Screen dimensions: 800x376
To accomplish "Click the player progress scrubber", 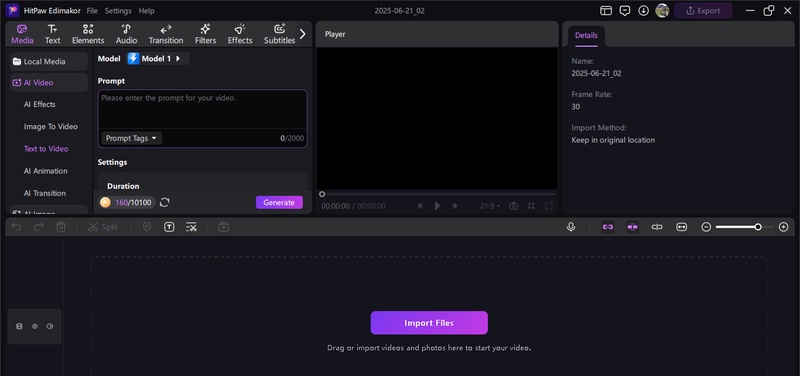I will (322, 194).
